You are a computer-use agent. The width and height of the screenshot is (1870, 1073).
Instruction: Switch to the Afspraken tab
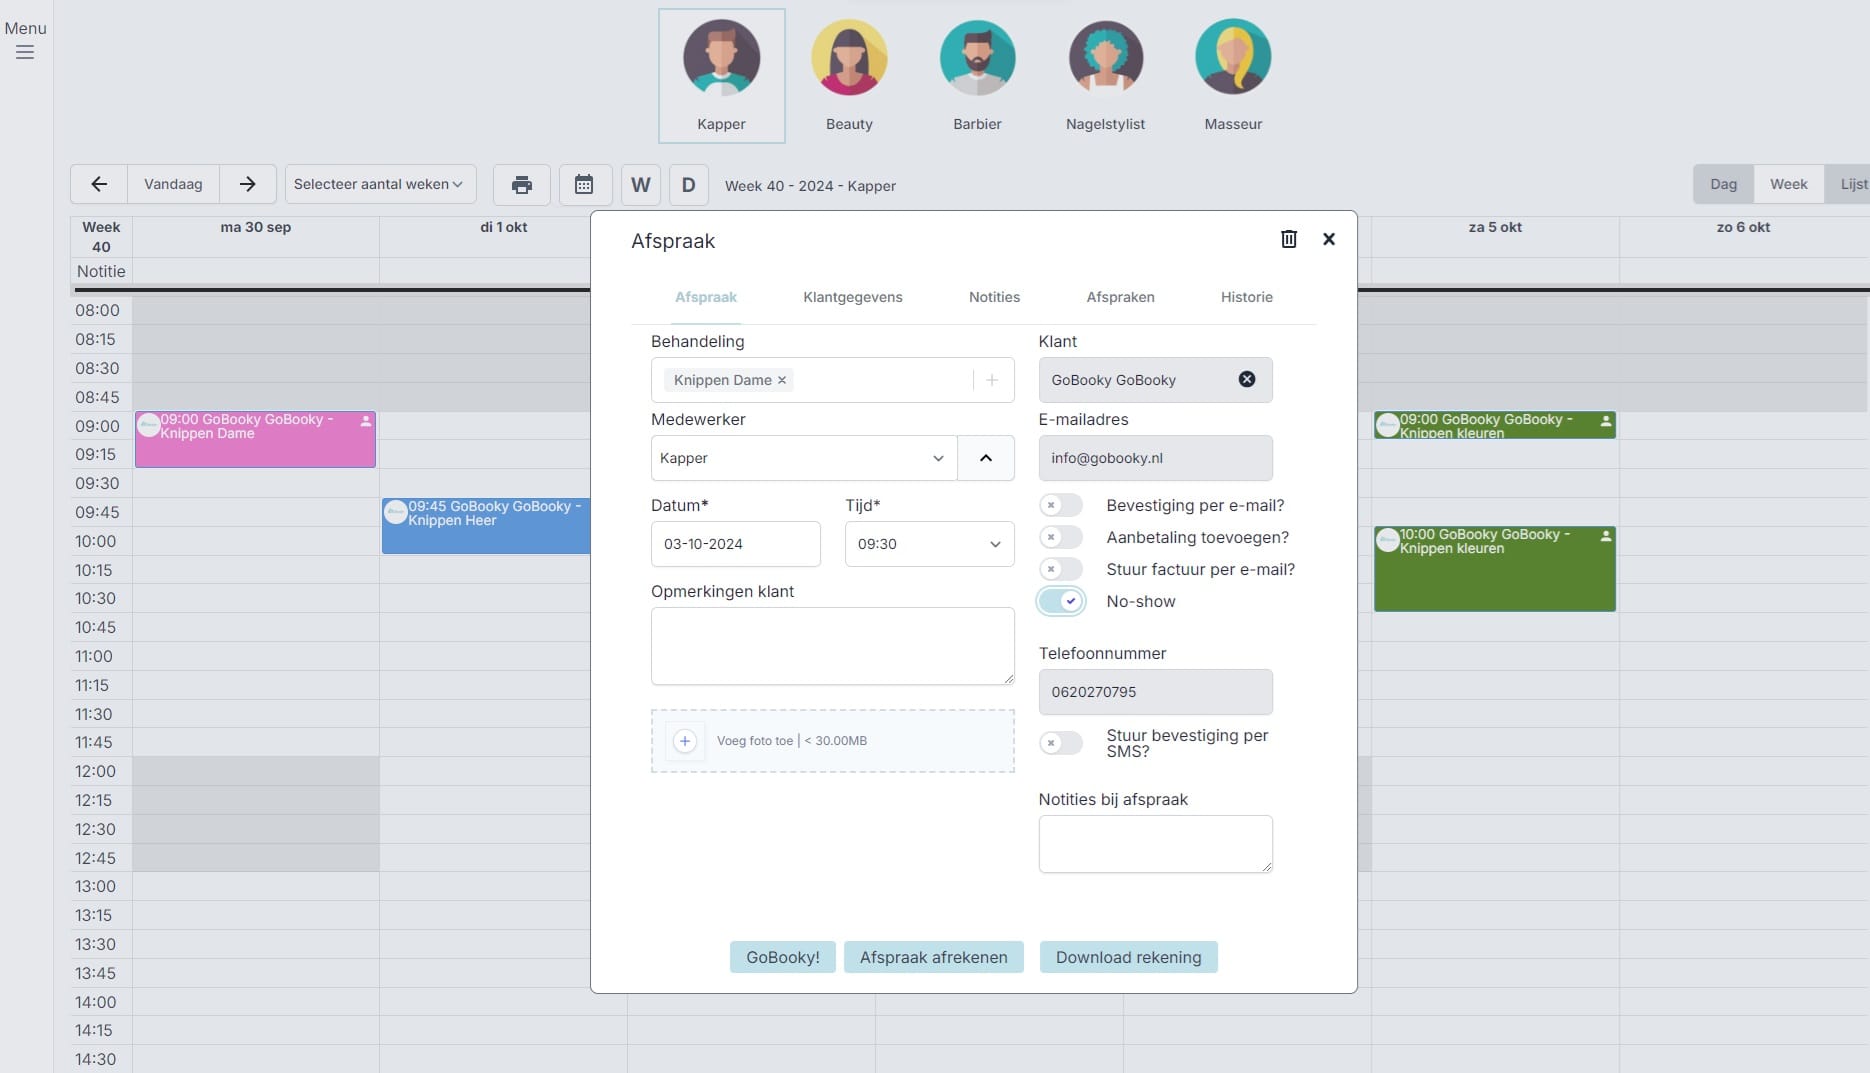pyautogui.click(x=1120, y=297)
